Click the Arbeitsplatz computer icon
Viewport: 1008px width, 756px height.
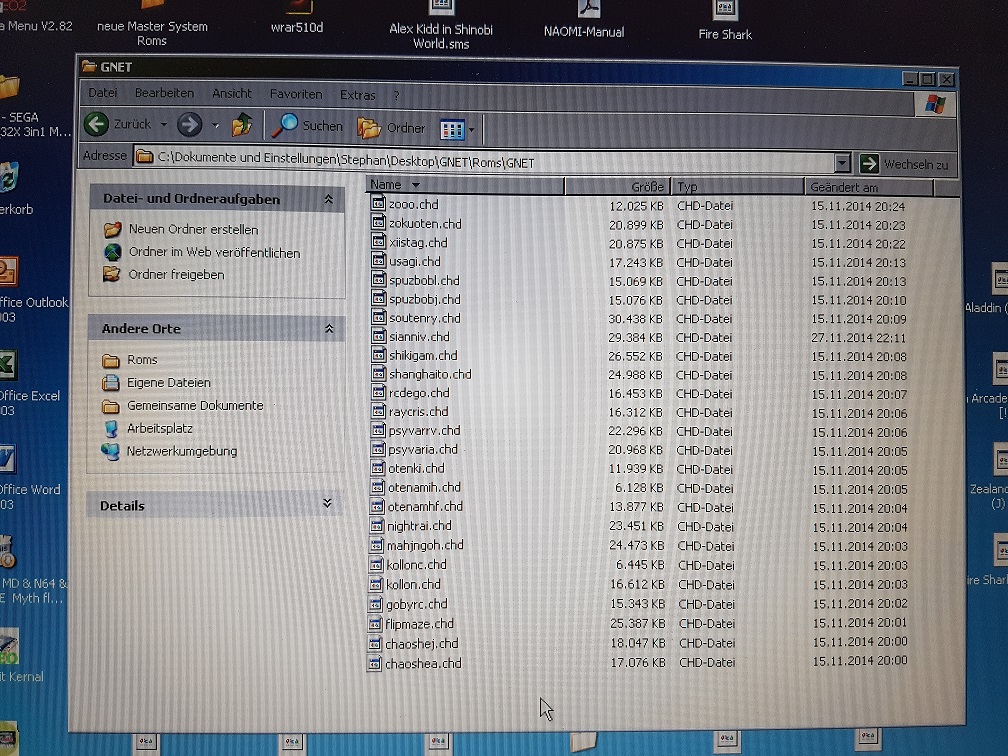click(111, 428)
